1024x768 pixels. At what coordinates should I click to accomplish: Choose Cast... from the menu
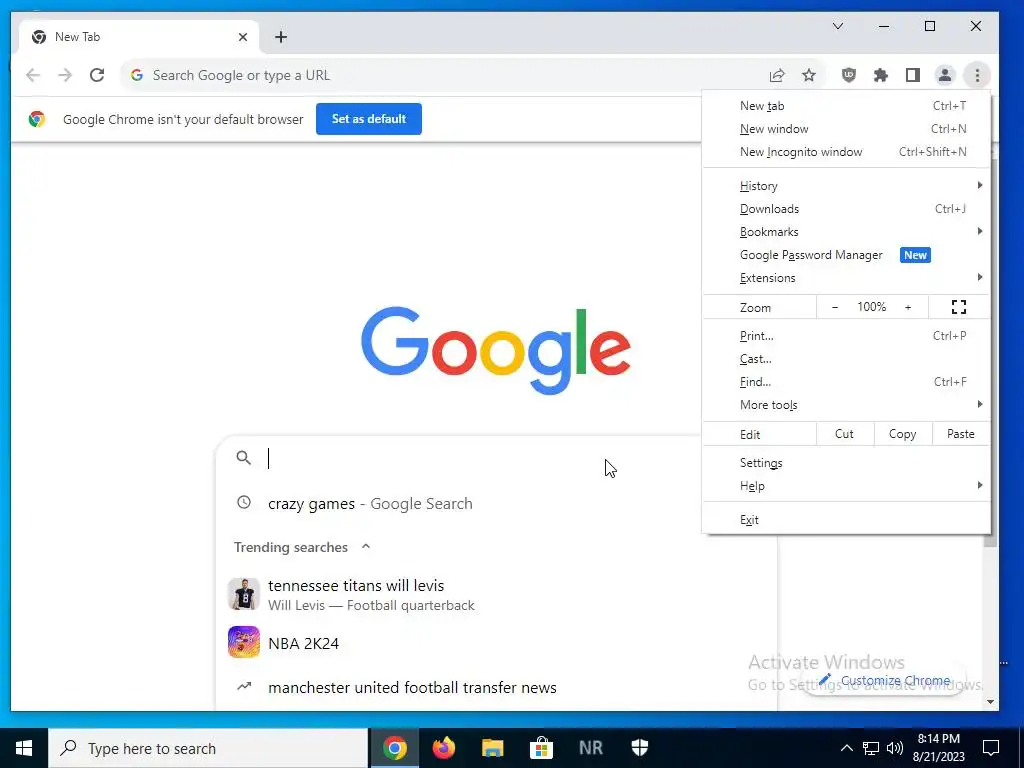coord(846,359)
